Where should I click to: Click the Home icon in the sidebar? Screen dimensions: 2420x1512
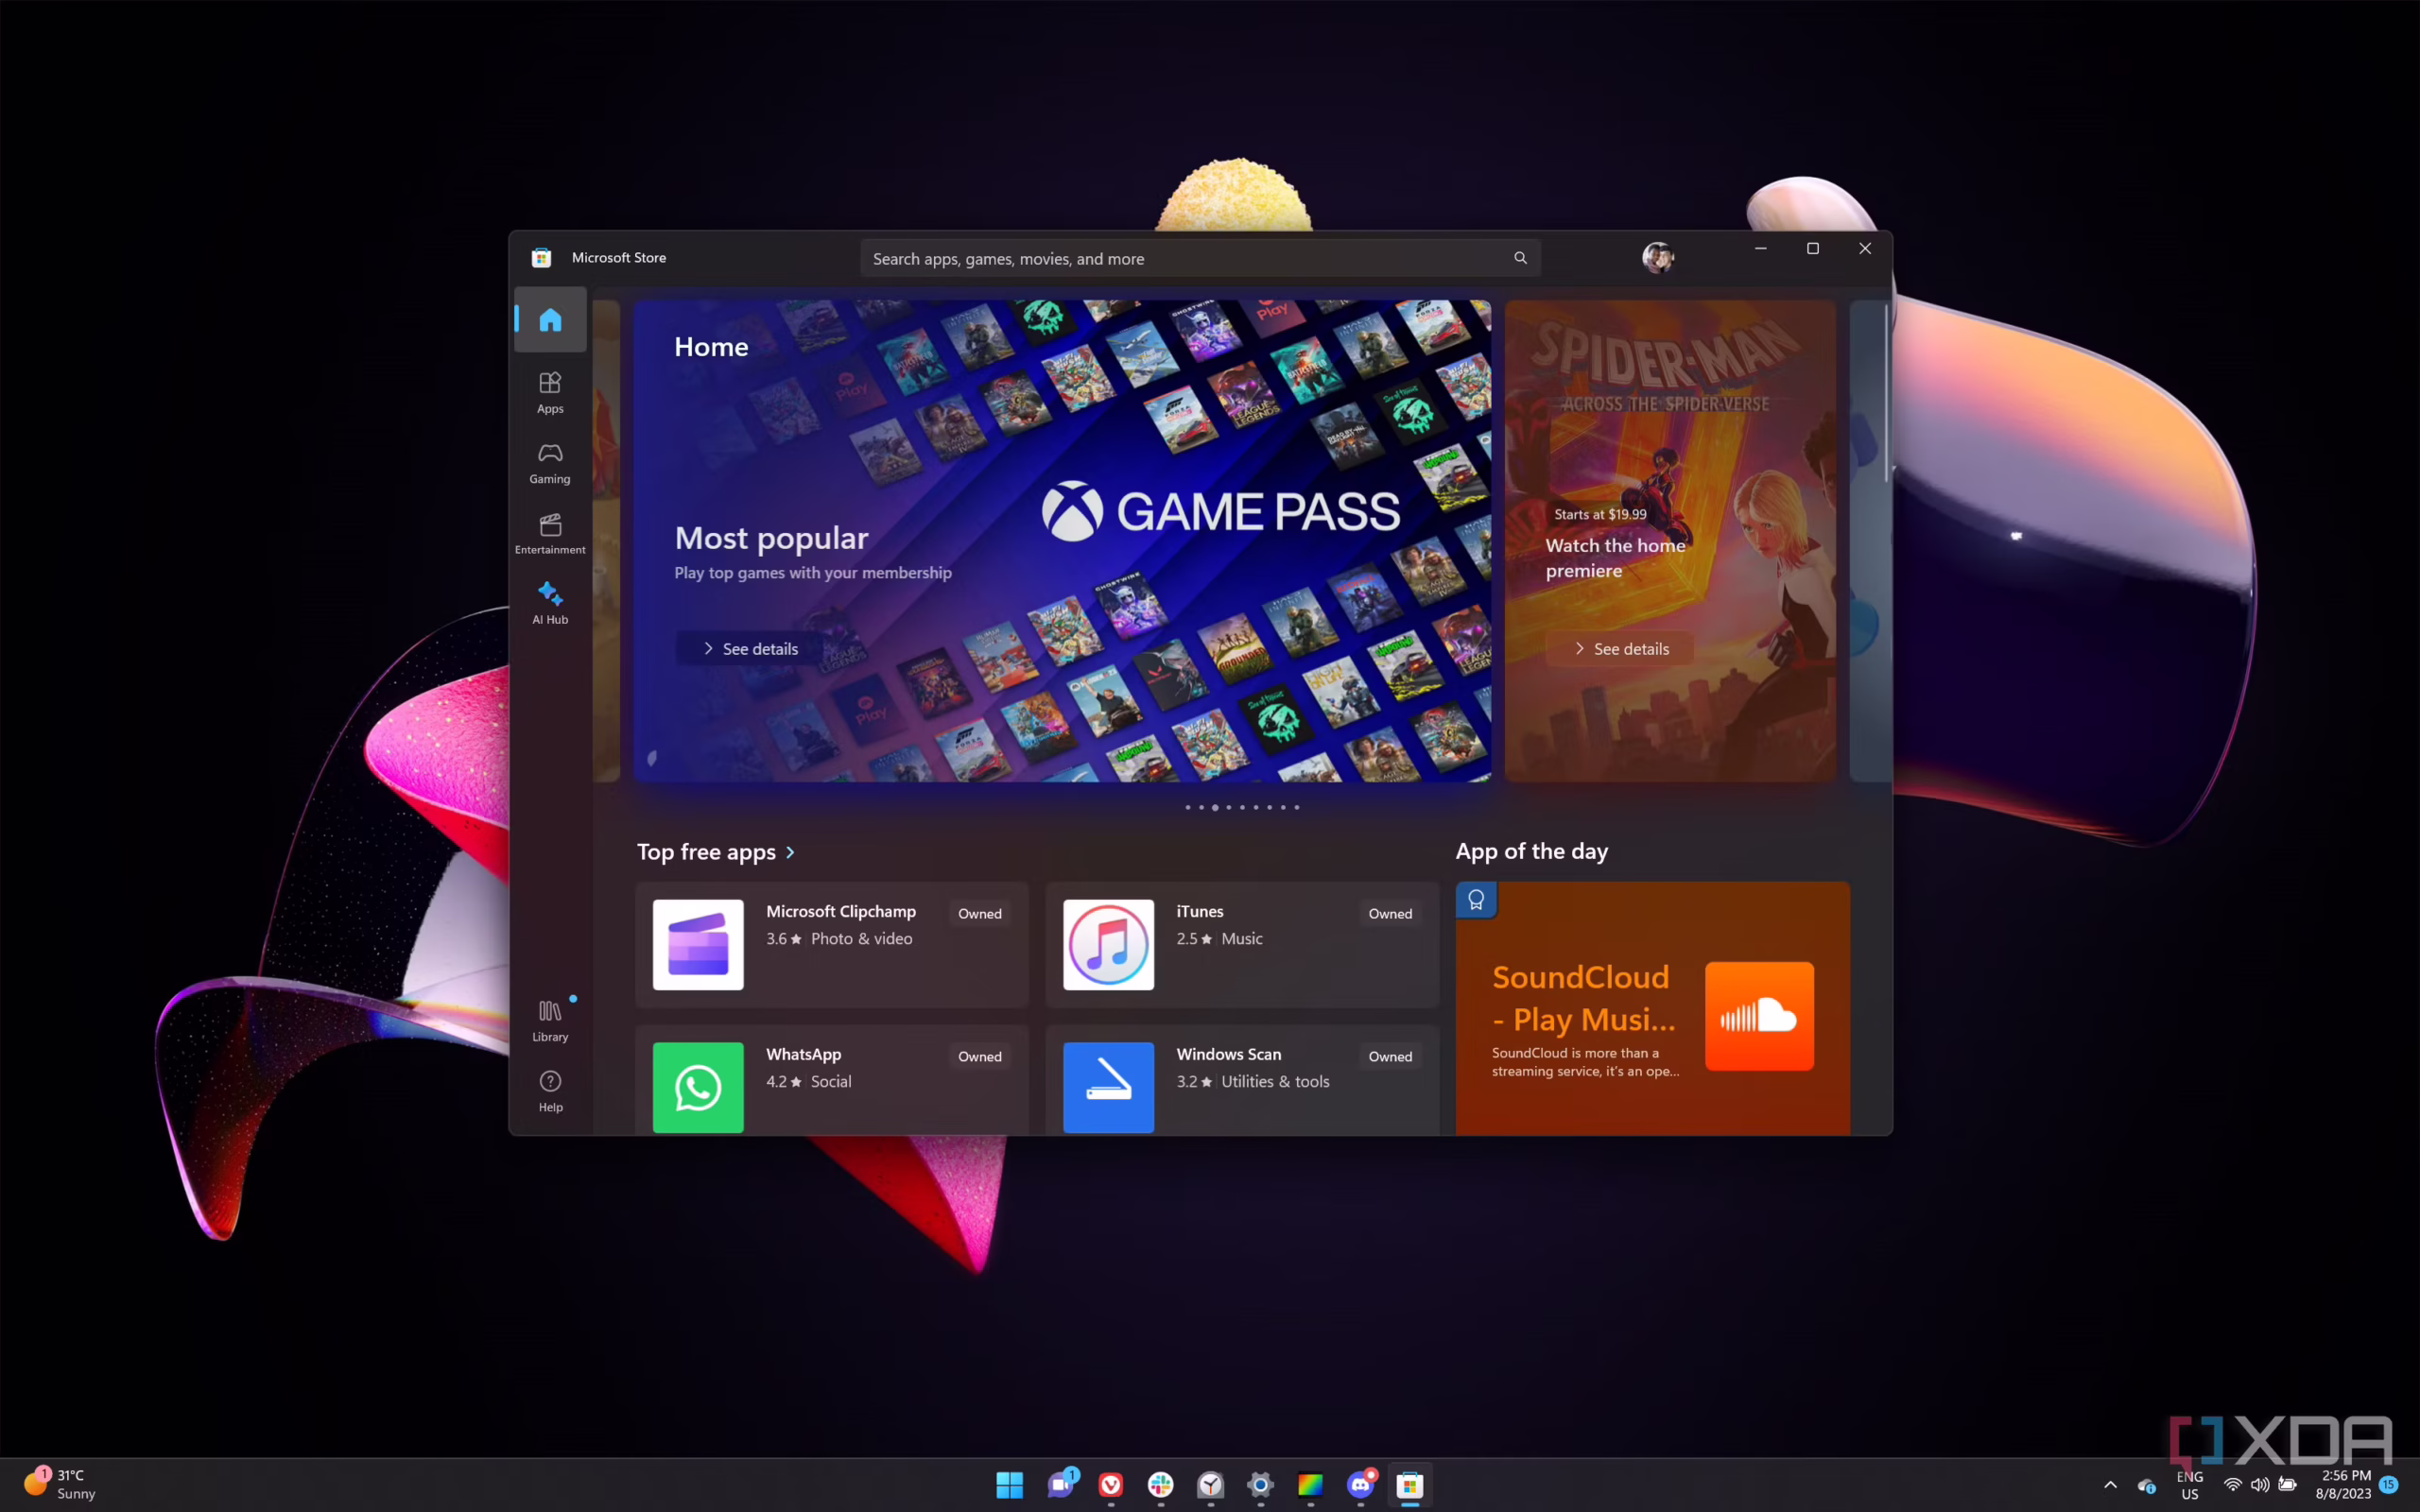549,319
